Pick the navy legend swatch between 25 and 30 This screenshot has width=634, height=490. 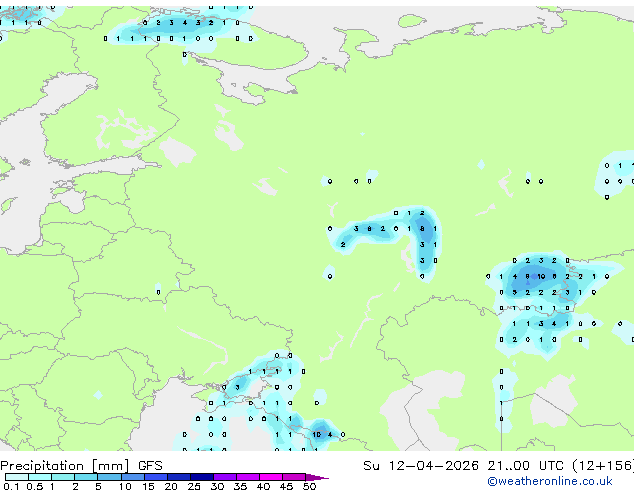click(202, 477)
